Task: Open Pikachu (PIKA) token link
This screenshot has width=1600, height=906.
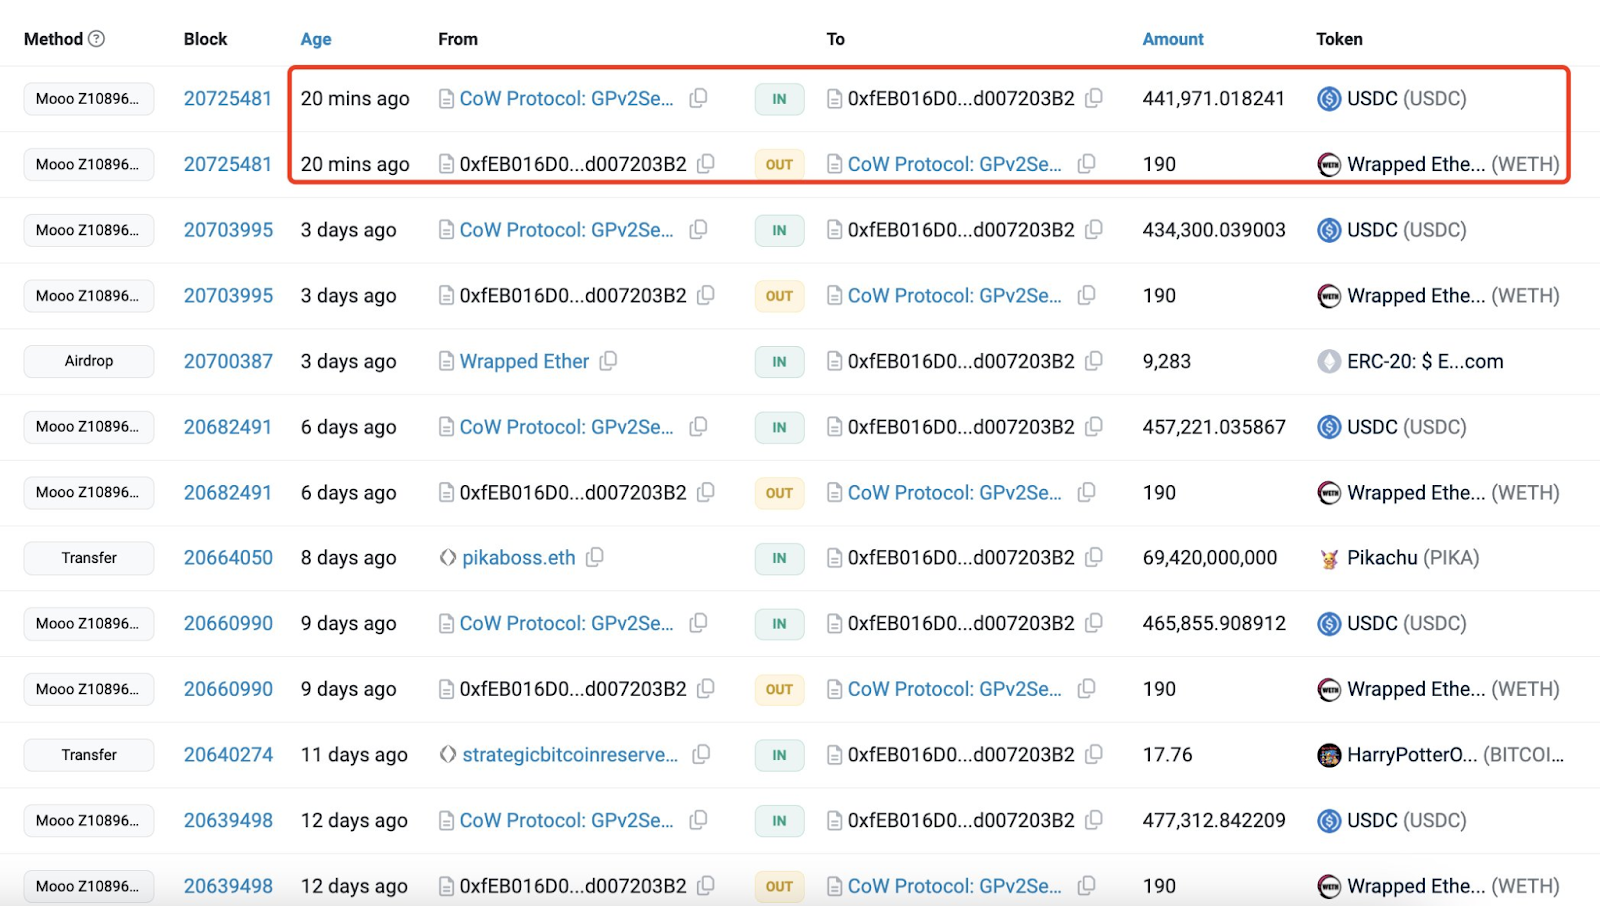Action: pyautogui.click(x=1413, y=558)
